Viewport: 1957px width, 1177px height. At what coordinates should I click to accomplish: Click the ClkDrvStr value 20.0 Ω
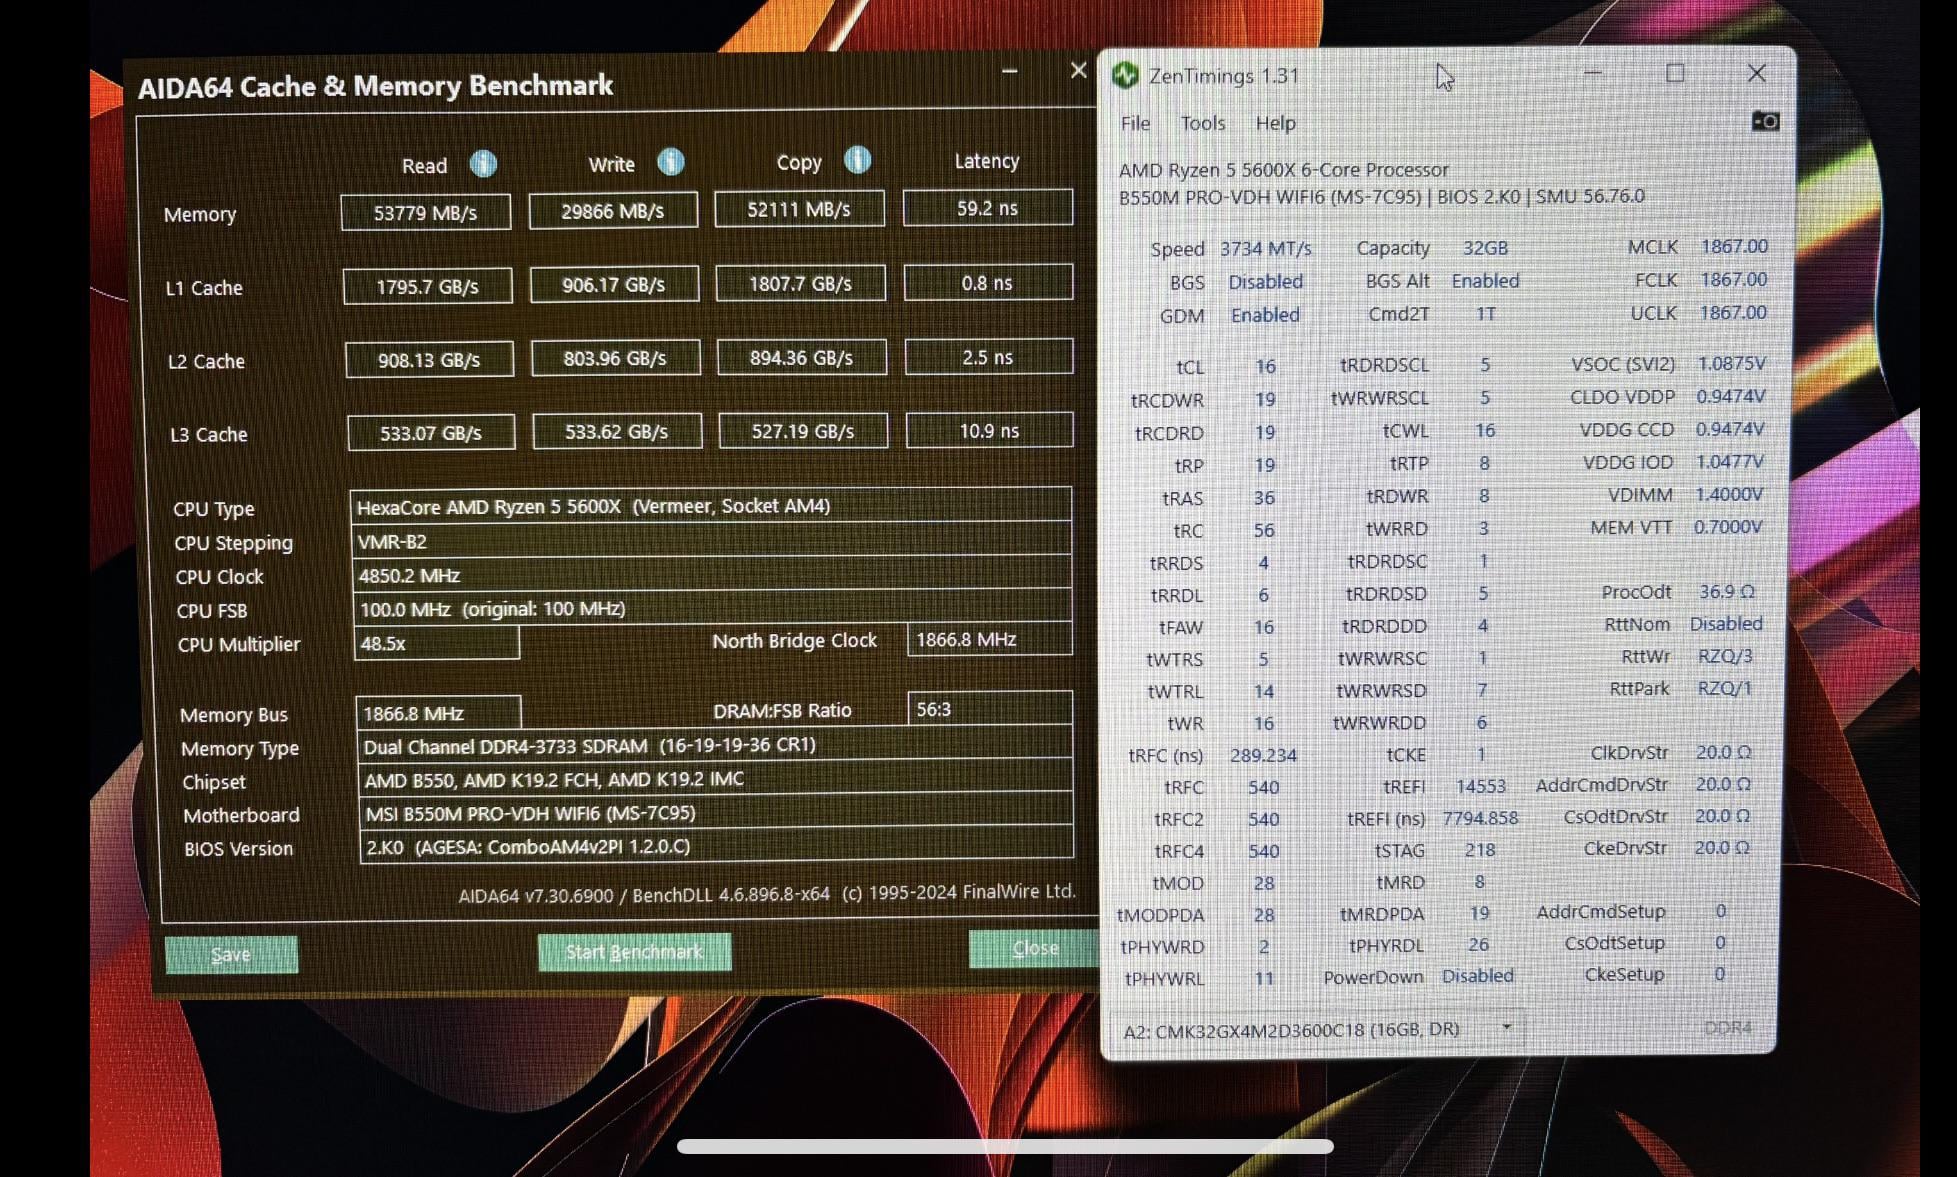pos(1723,752)
